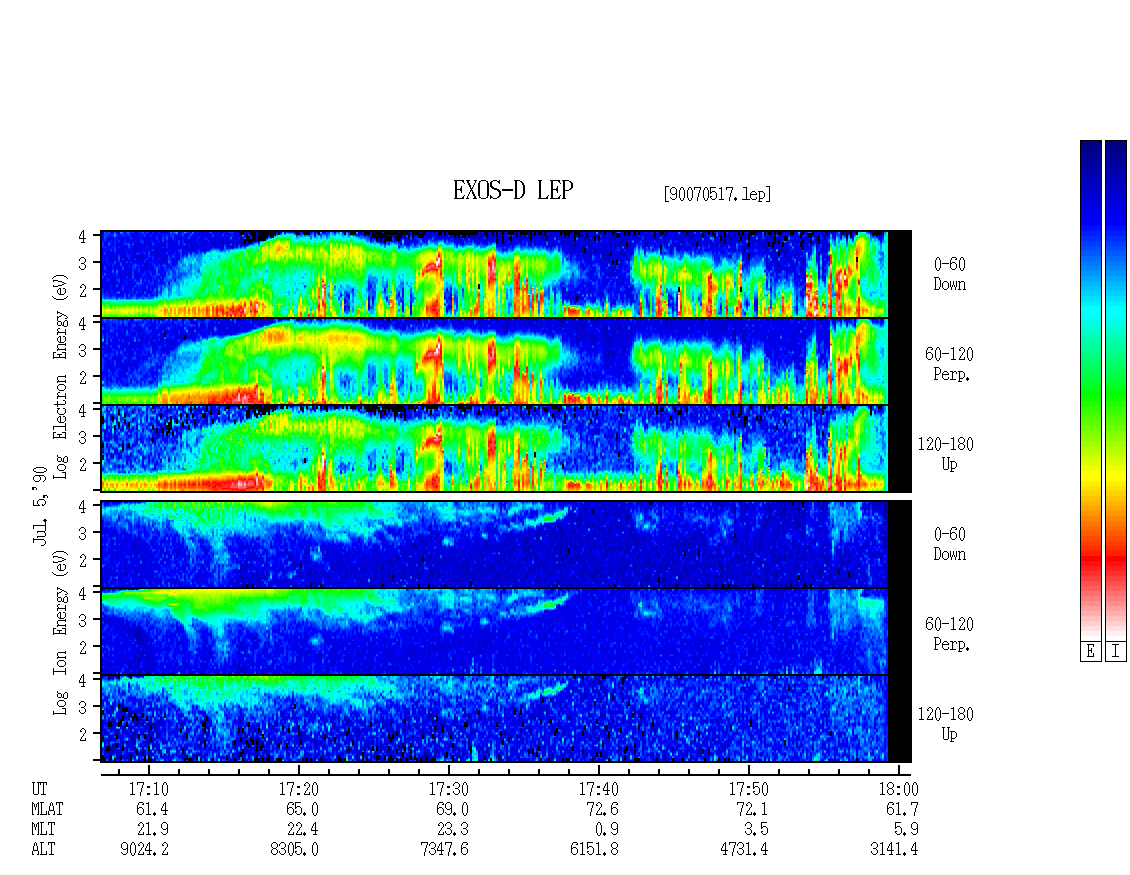This screenshot has height=875, width=1130.
Task: Select the 17:40 time tick label
Action: pos(598,789)
